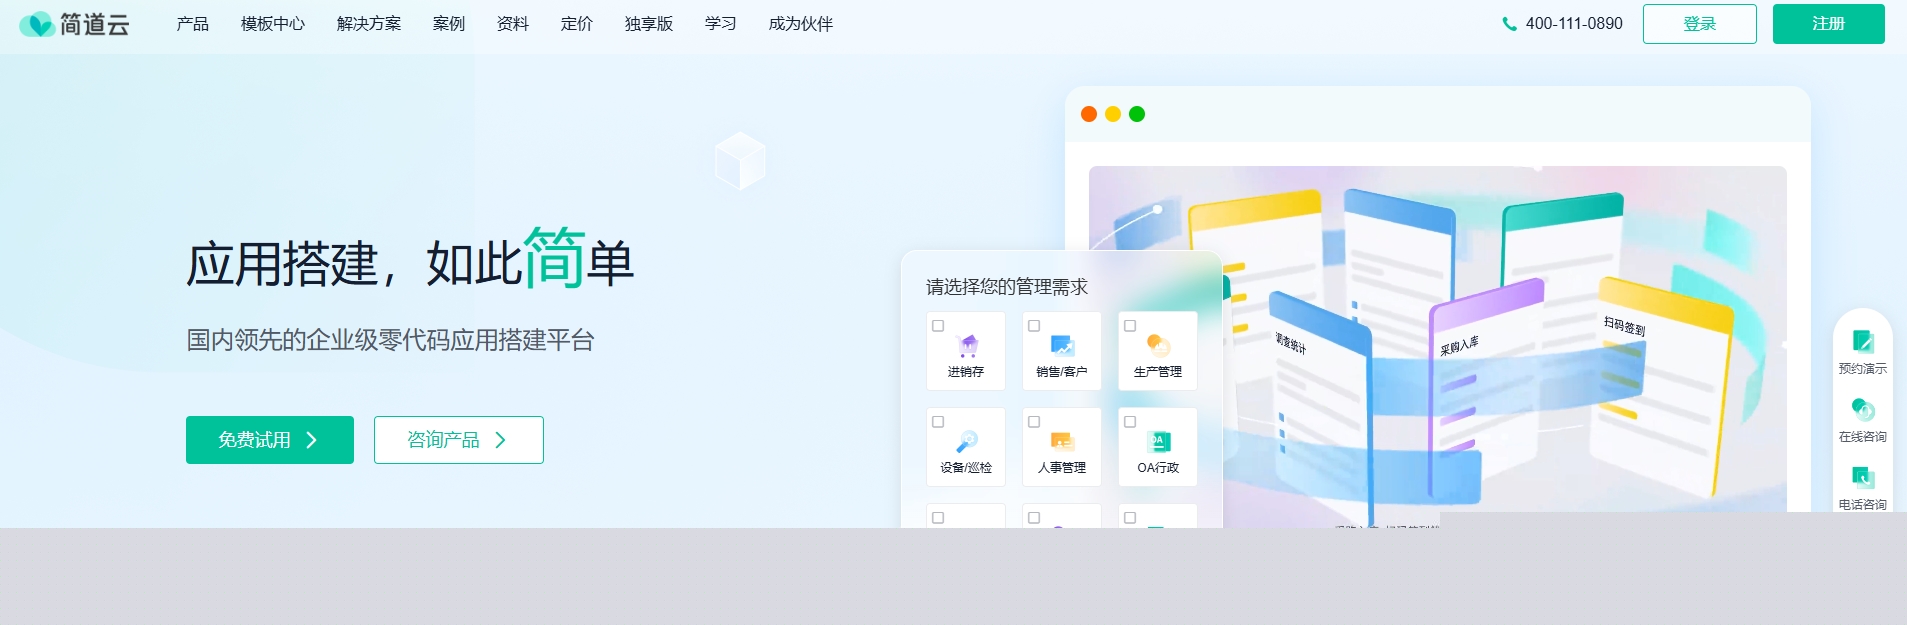Check the 人事管理 checkbox
Viewport: 1907px width, 625px height.
point(1034,422)
